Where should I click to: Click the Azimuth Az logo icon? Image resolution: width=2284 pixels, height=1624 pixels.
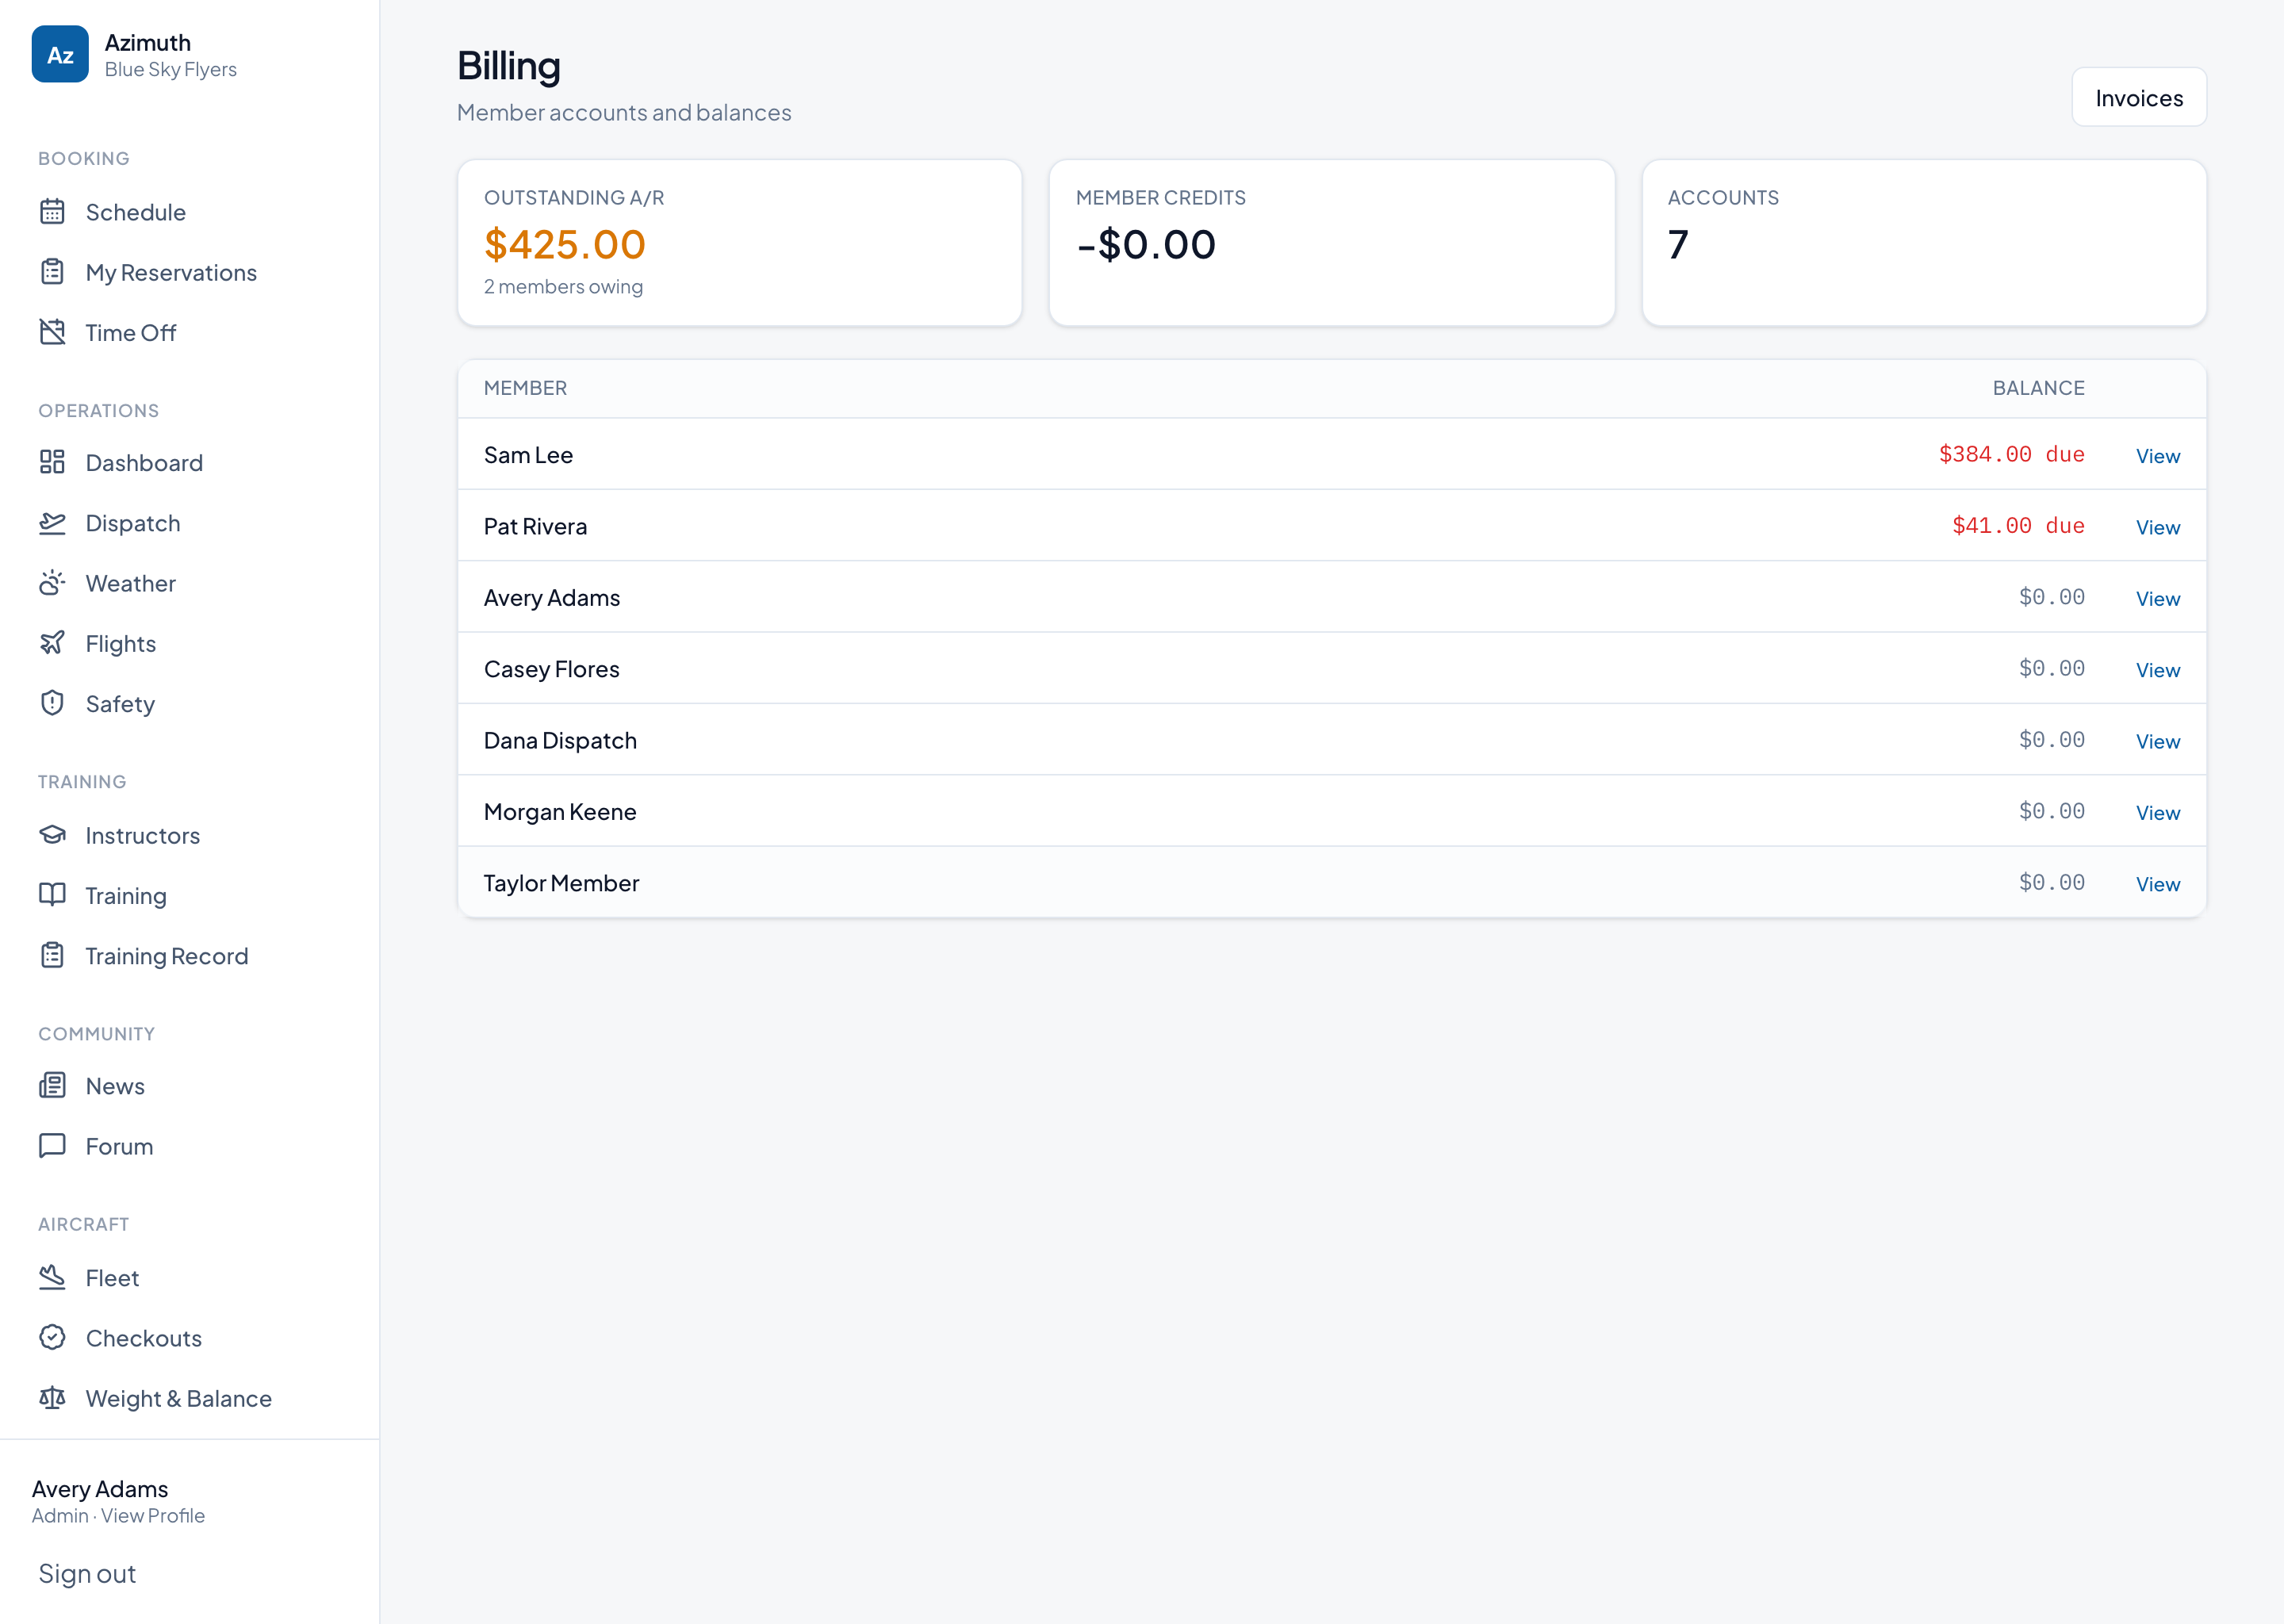point(60,54)
